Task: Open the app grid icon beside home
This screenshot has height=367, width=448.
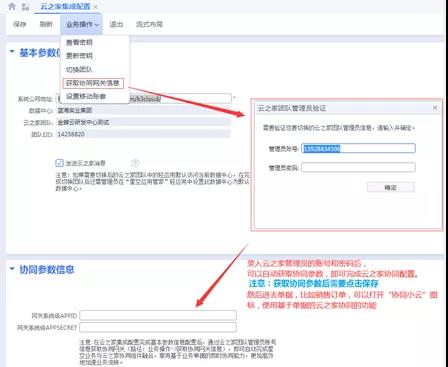Action: tap(26, 6)
